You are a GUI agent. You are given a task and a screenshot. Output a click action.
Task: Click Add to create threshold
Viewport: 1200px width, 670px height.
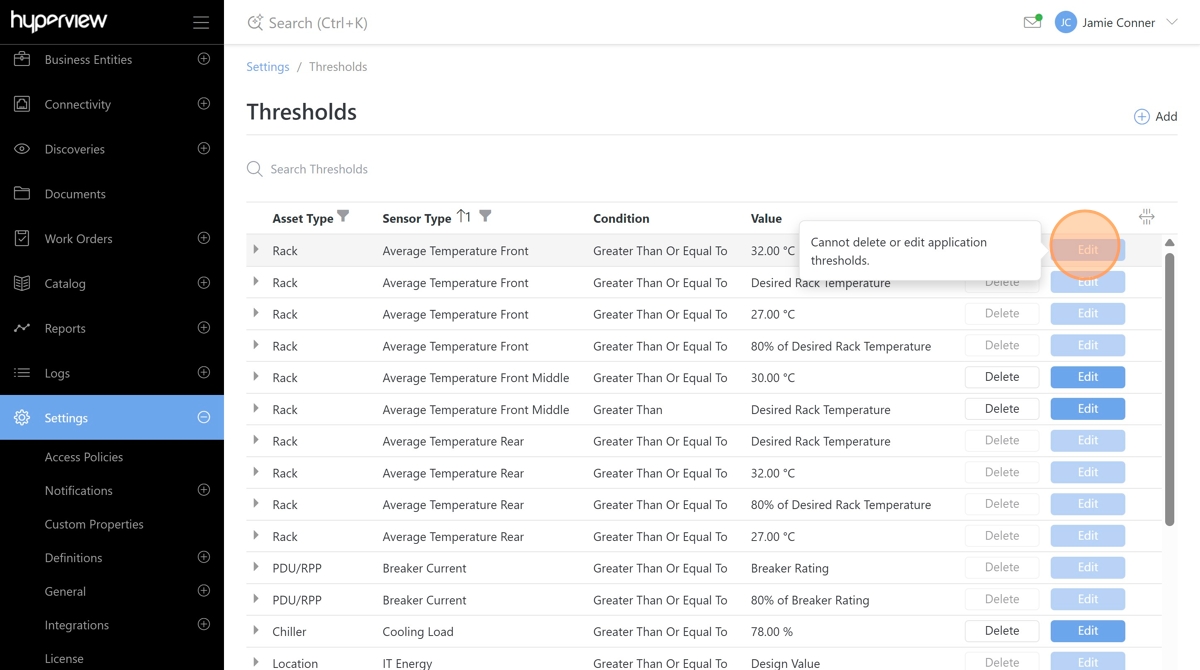click(x=1155, y=117)
